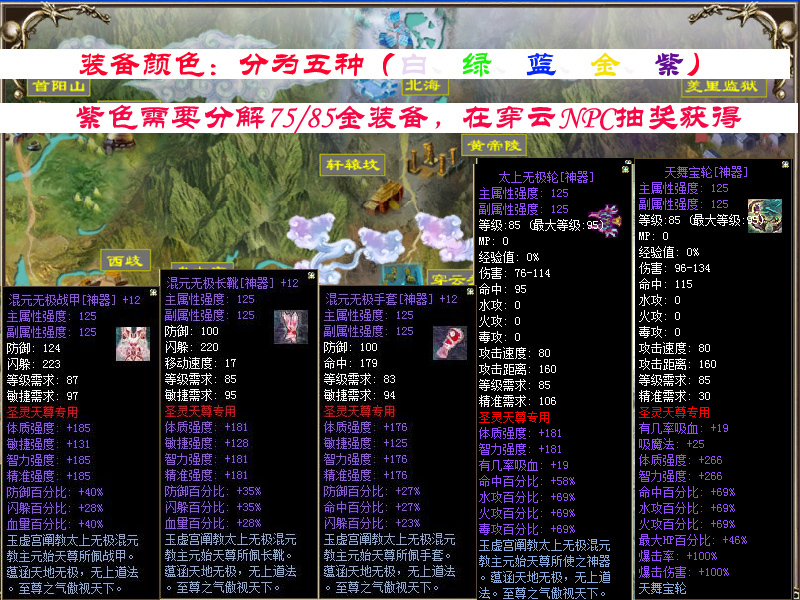The height and width of the screenshot is (600, 800).
Task: Click 命中百分比: +58% line
Action: click(527, 481)
